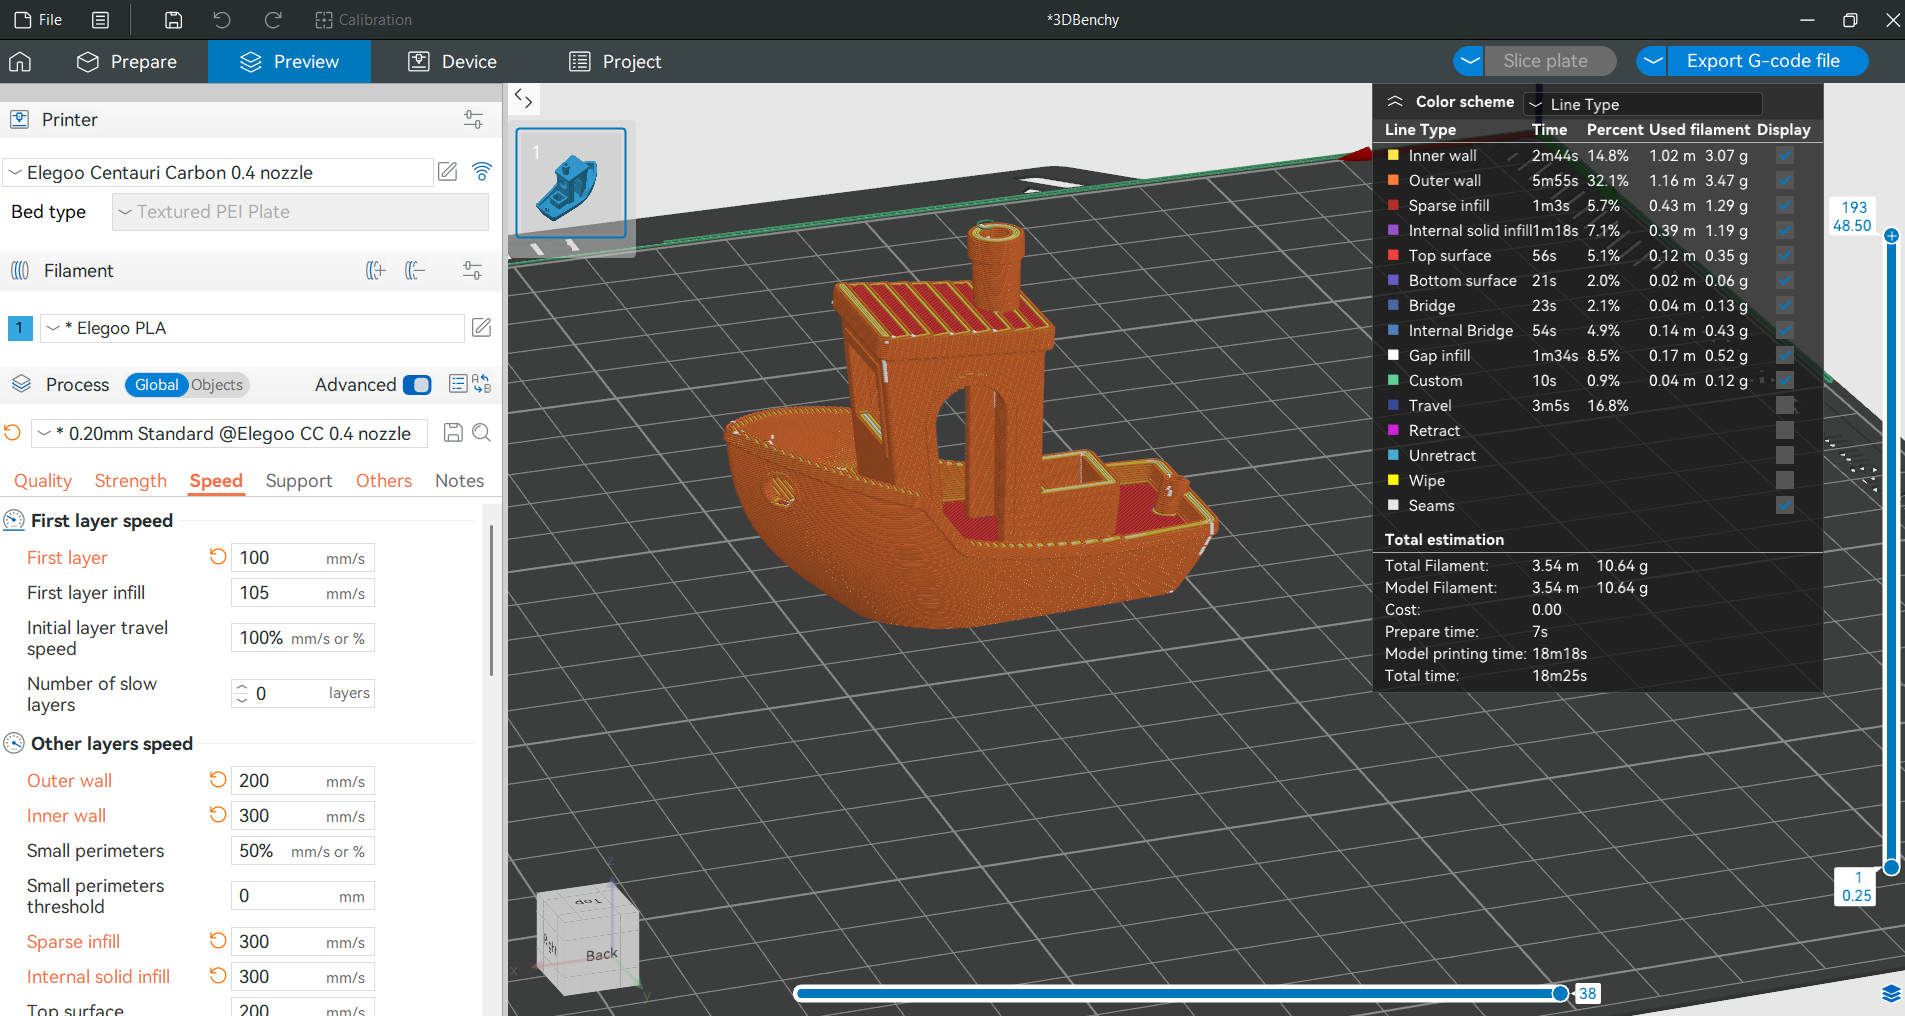Select the Objects process scope
1905x1016 pixels.
coord(217,385)
